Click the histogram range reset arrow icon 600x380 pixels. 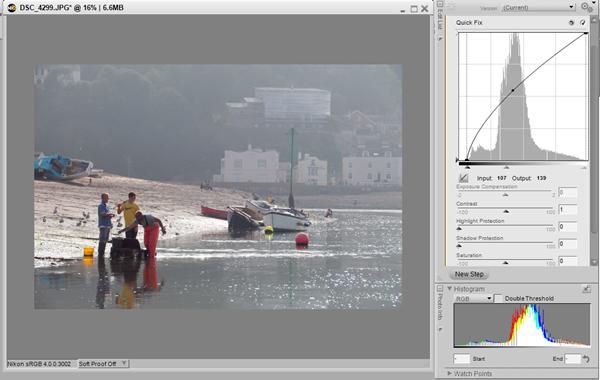pos(586,359)
